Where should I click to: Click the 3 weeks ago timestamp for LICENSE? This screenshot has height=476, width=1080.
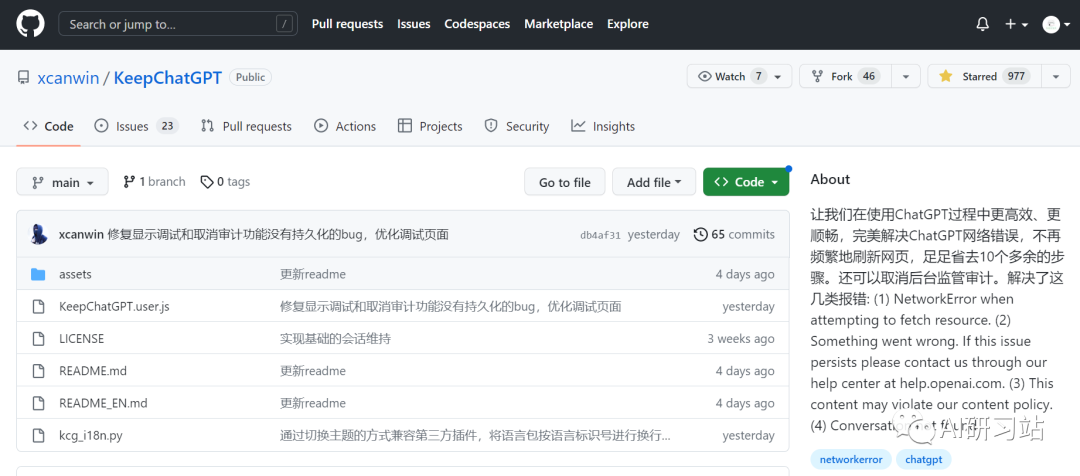coord(740,339)
